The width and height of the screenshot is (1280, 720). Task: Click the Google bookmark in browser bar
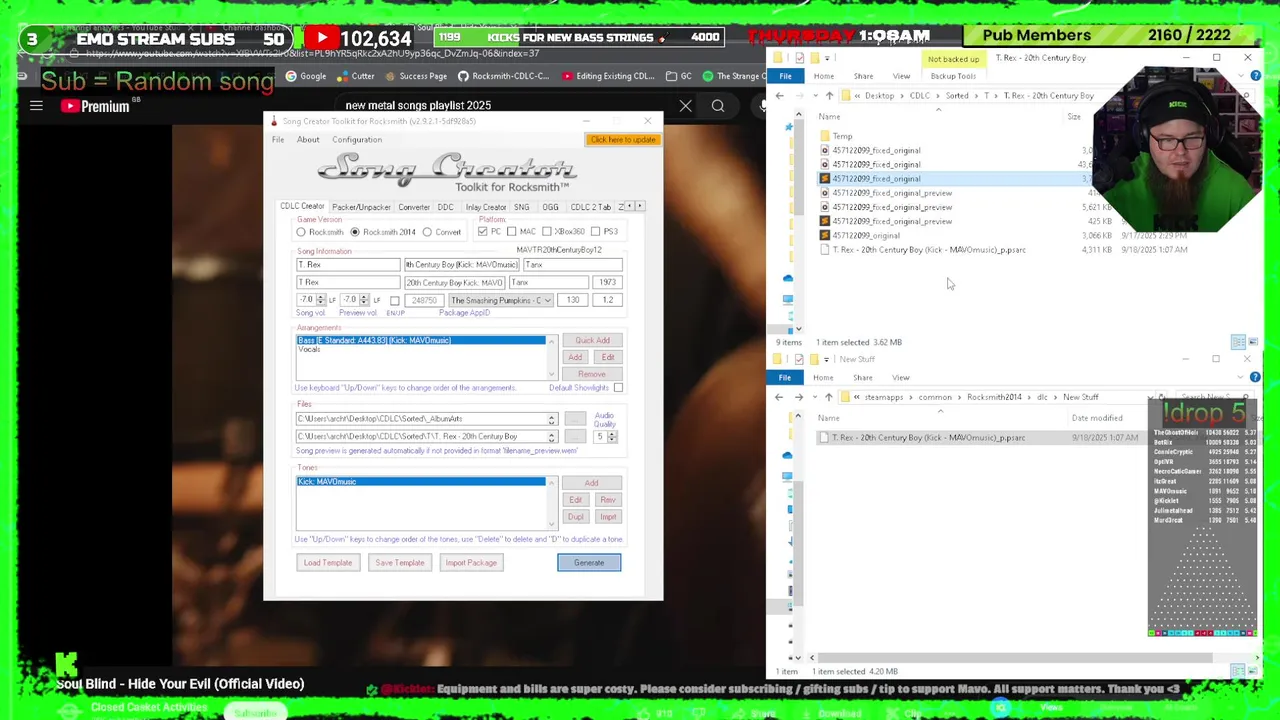click(305, 76)
